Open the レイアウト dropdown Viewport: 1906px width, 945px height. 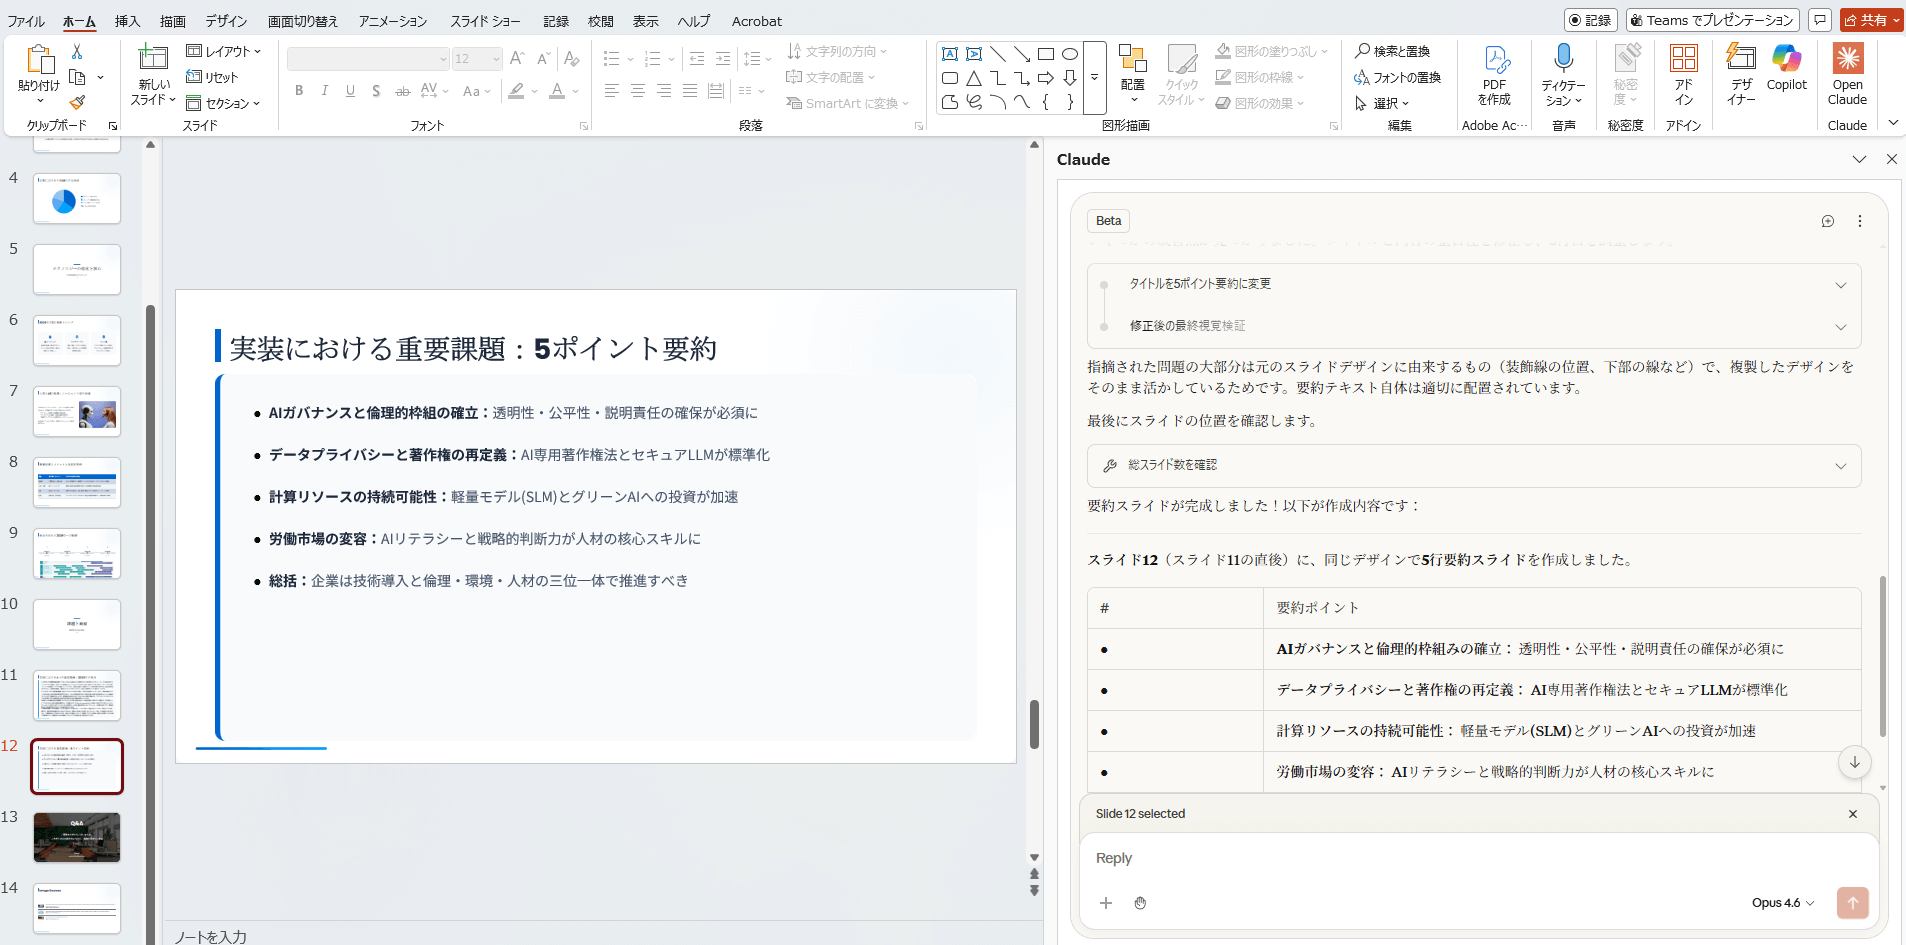[224, 51]
